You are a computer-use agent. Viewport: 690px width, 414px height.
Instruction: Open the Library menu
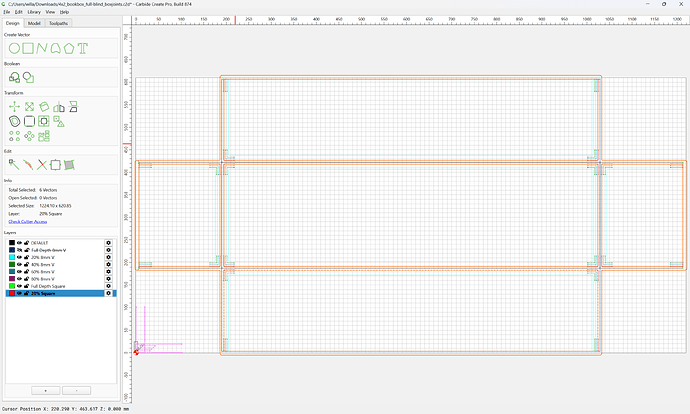coord(34,12)
